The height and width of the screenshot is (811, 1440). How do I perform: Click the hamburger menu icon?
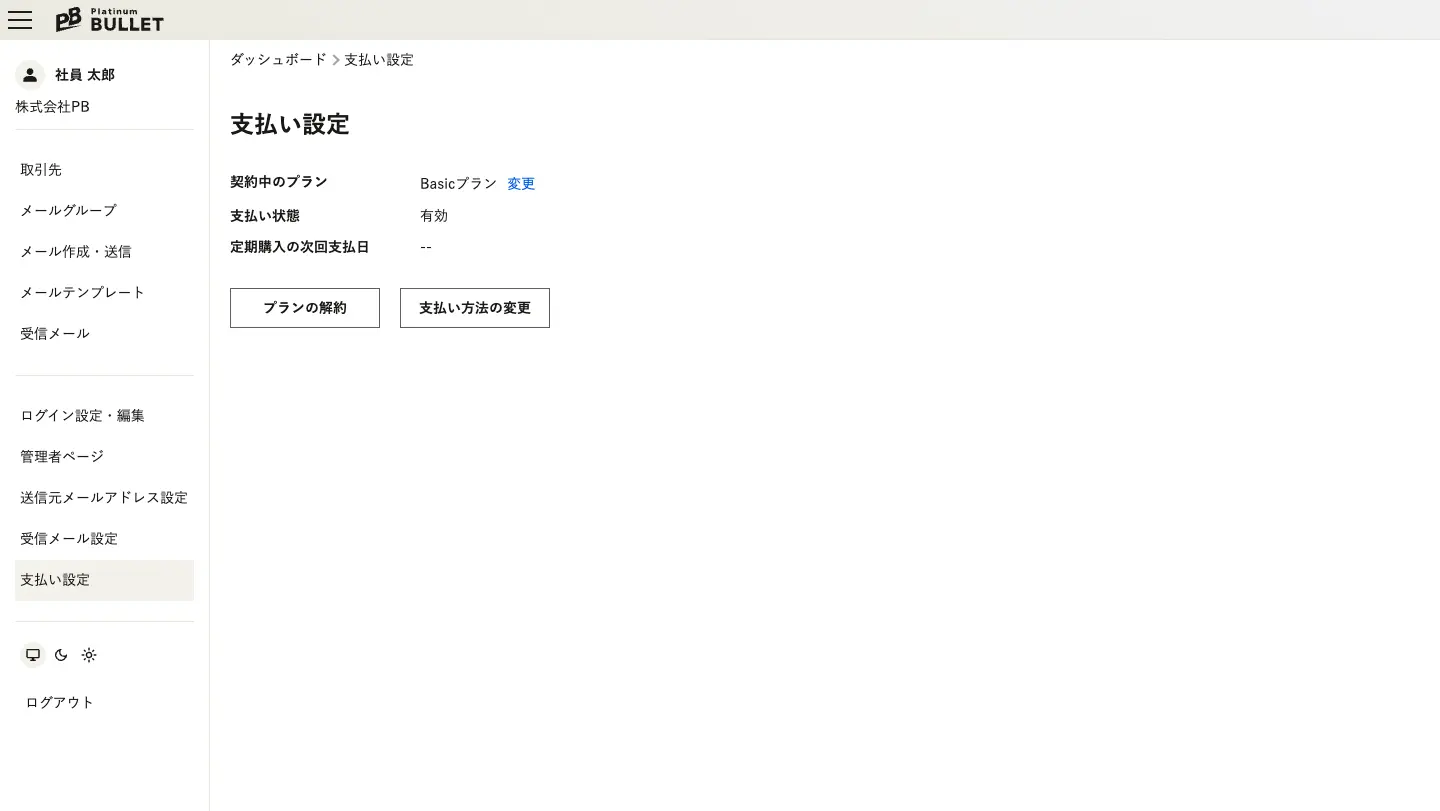20,20
